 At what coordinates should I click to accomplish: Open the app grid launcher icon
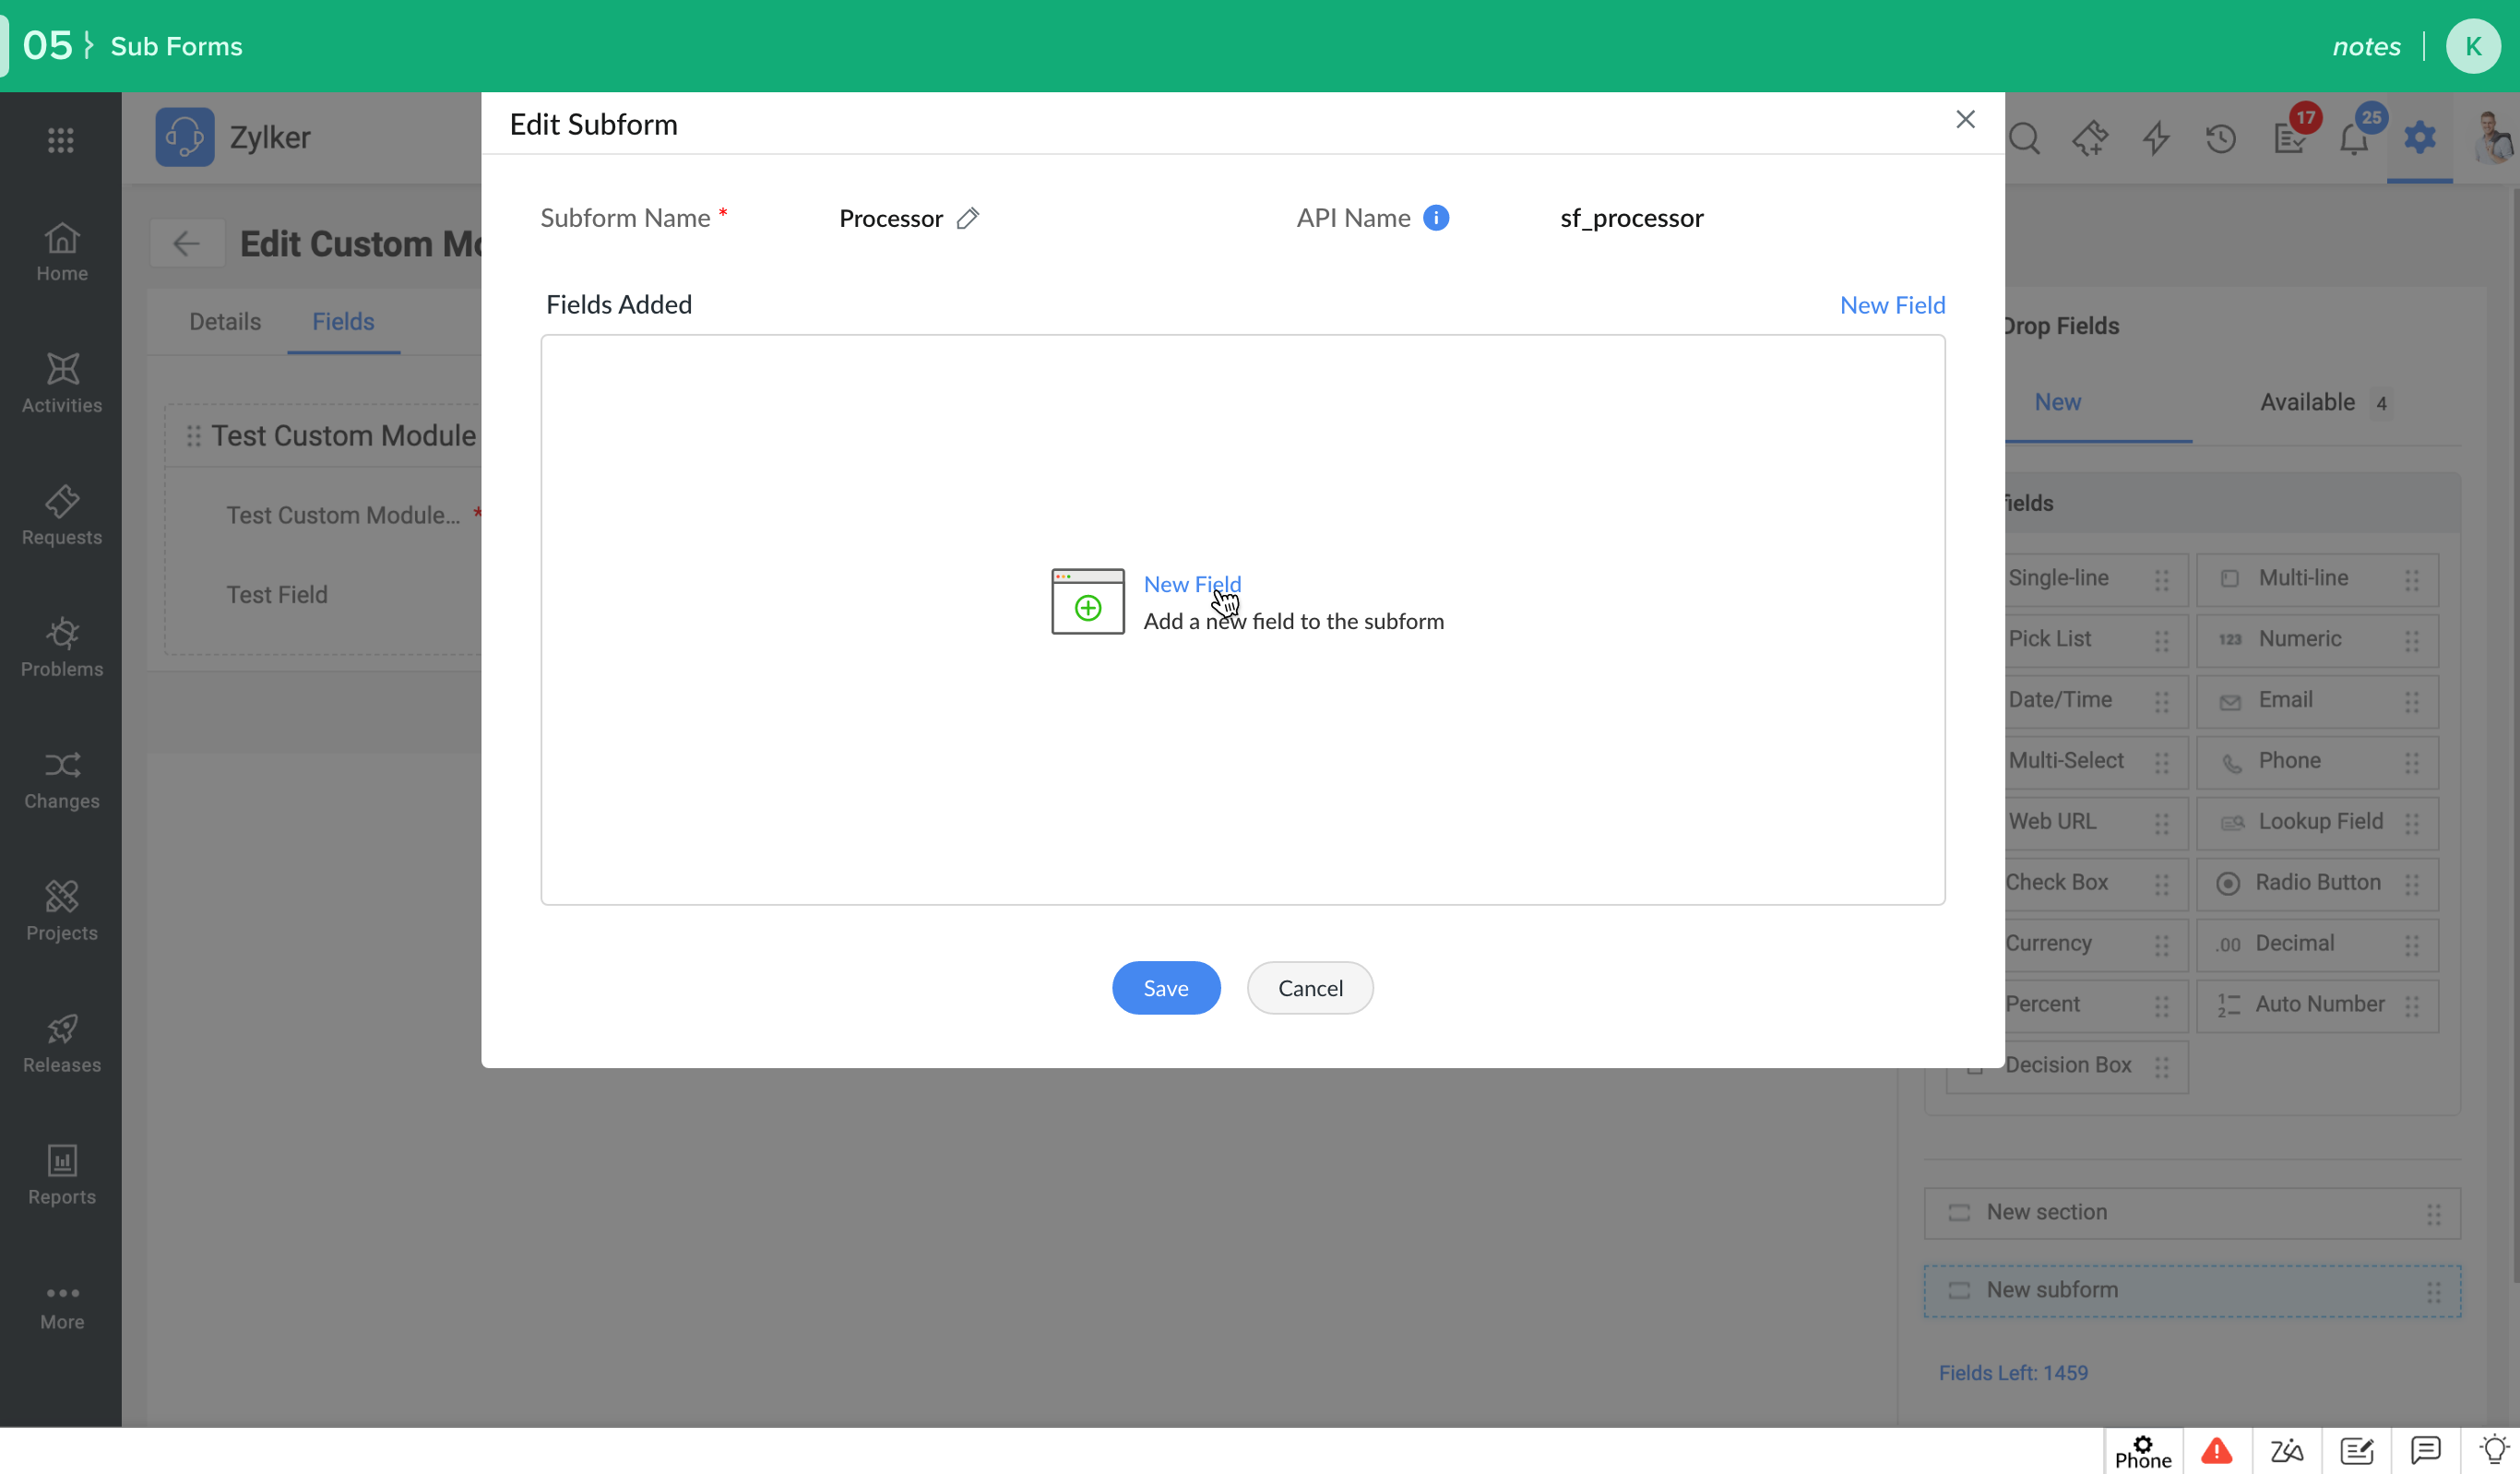click(61, 140)
